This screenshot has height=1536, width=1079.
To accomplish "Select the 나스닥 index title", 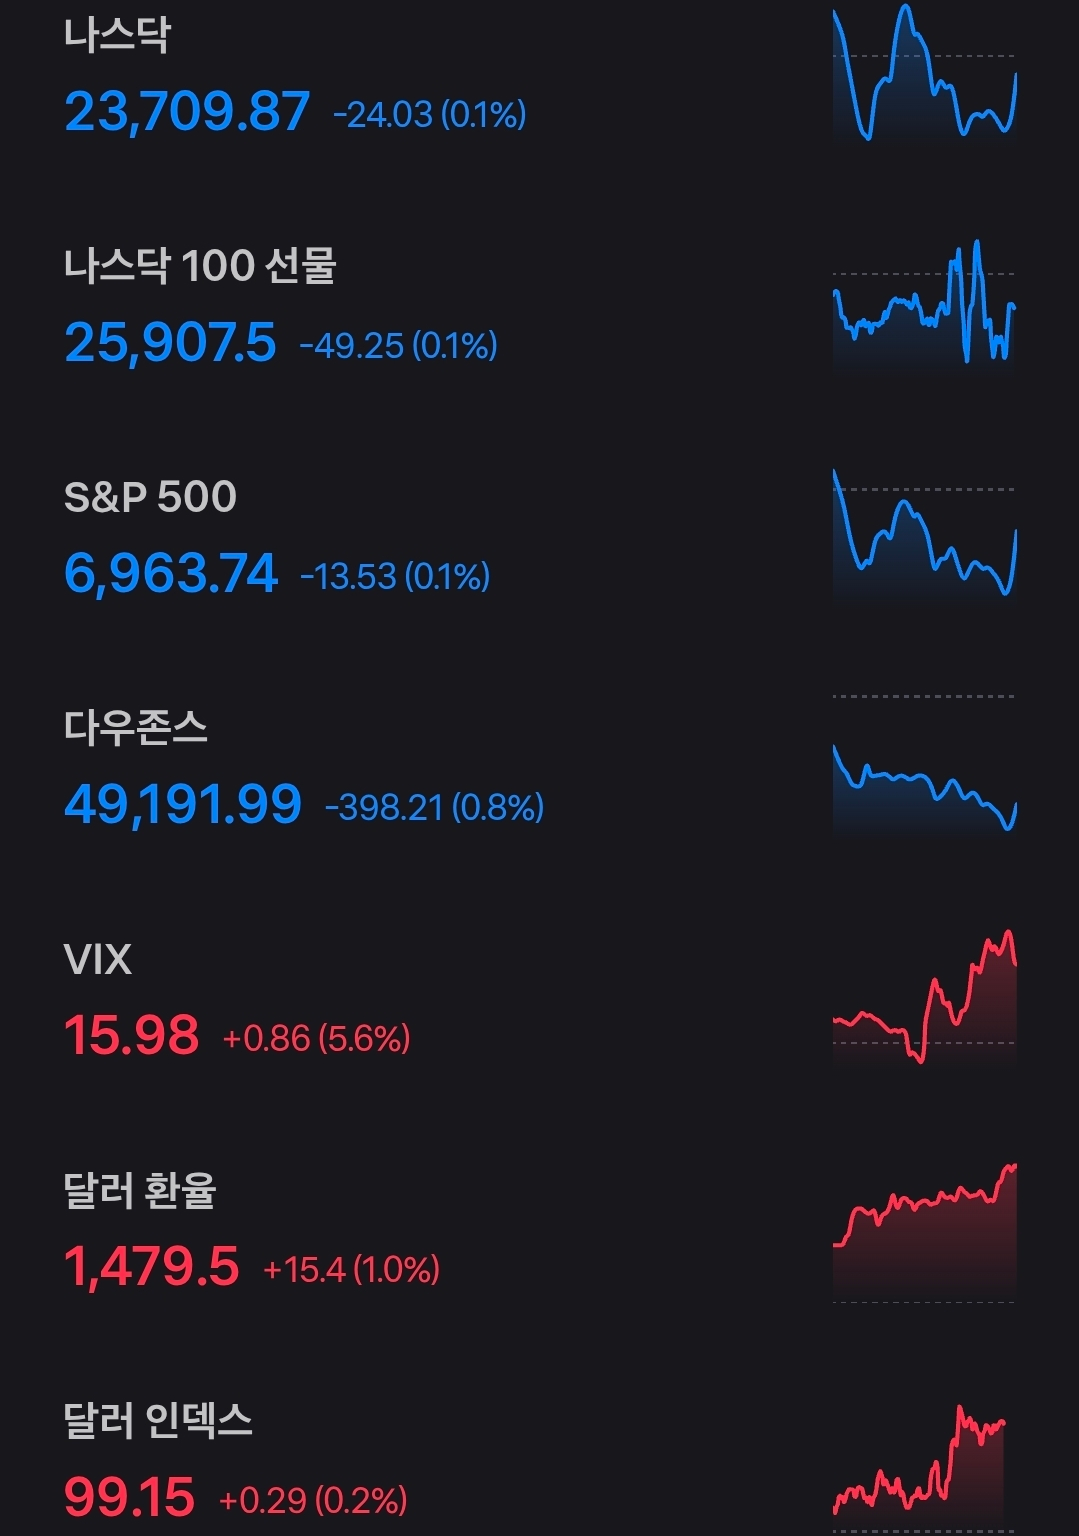I will point(118,34).
